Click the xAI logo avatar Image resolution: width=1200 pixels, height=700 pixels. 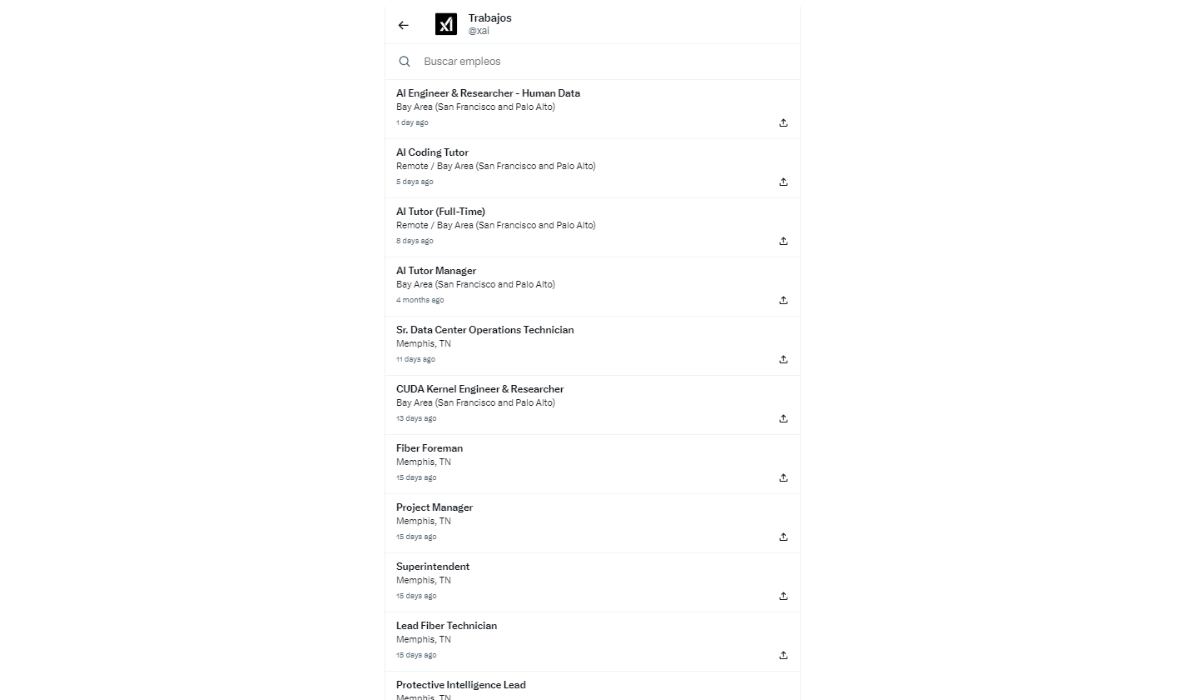click(x=446, y=24)
